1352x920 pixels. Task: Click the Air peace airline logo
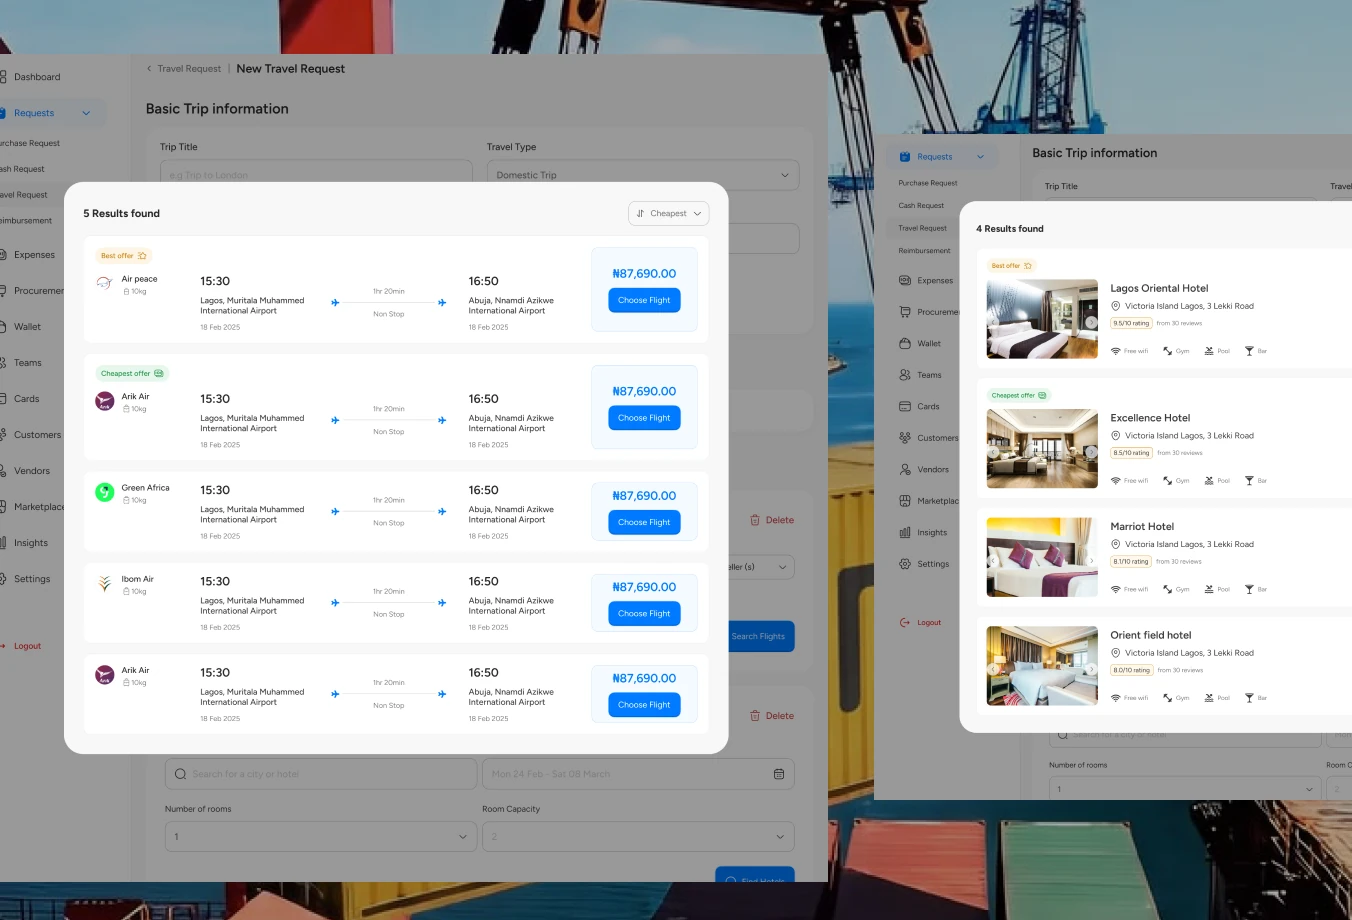pos(104,283)
